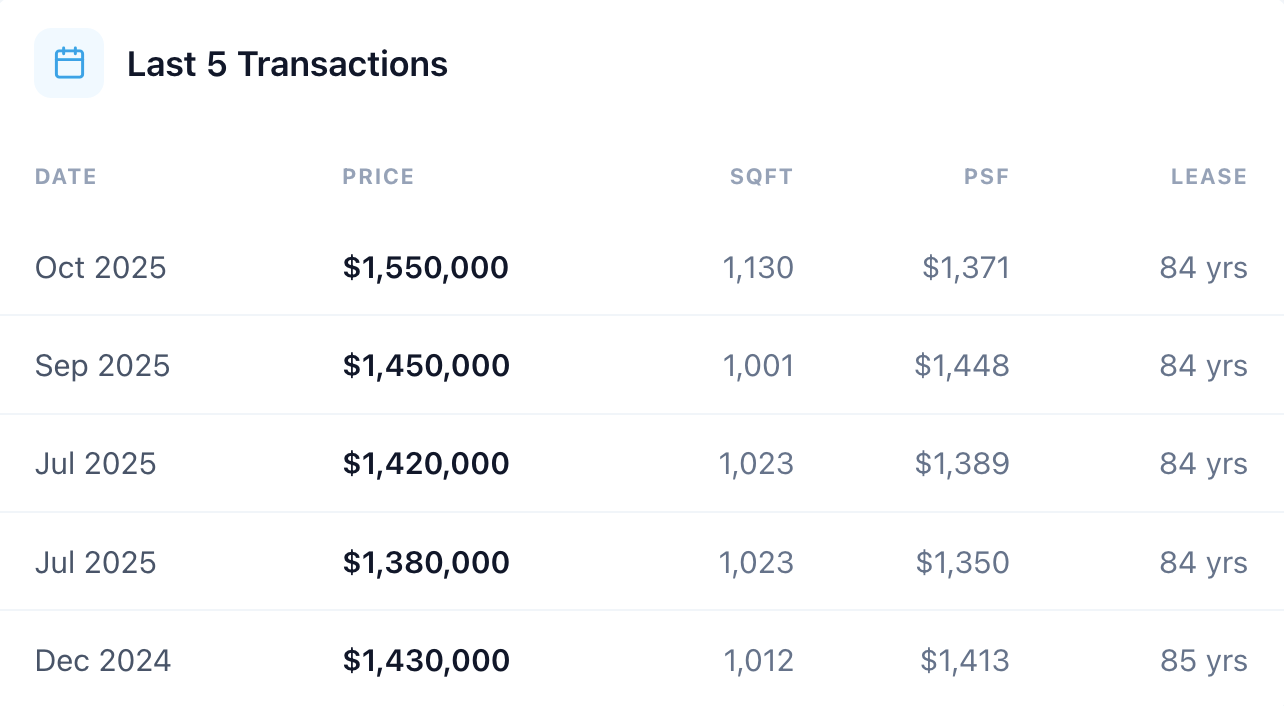Image resolution: width=1284 pixels, height=706 pixels.
Task: Click the calendar icon beside Last 5 Transactions
Action: (69, 63)
